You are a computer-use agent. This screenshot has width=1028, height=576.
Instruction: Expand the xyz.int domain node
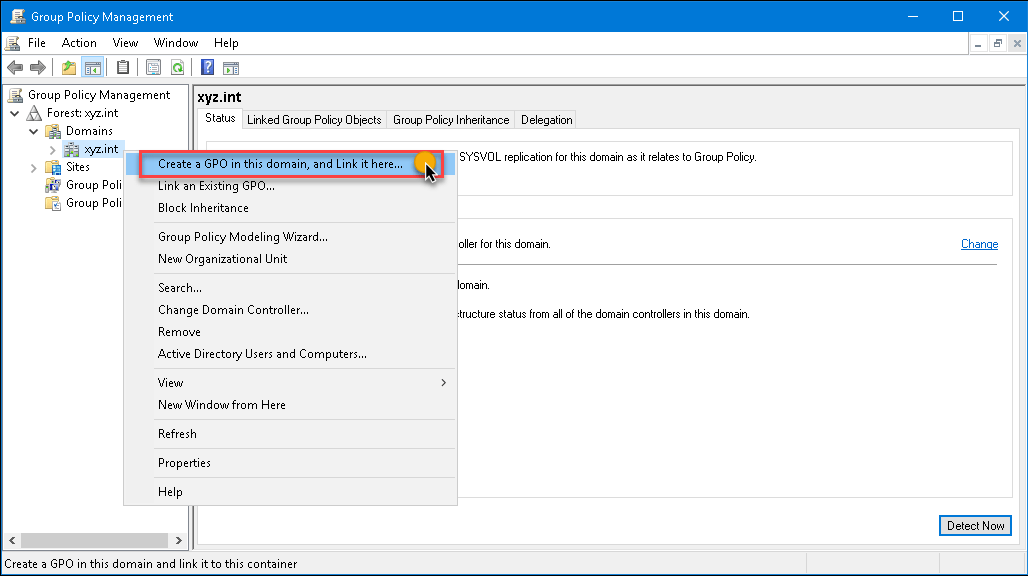tap(52, 150)
